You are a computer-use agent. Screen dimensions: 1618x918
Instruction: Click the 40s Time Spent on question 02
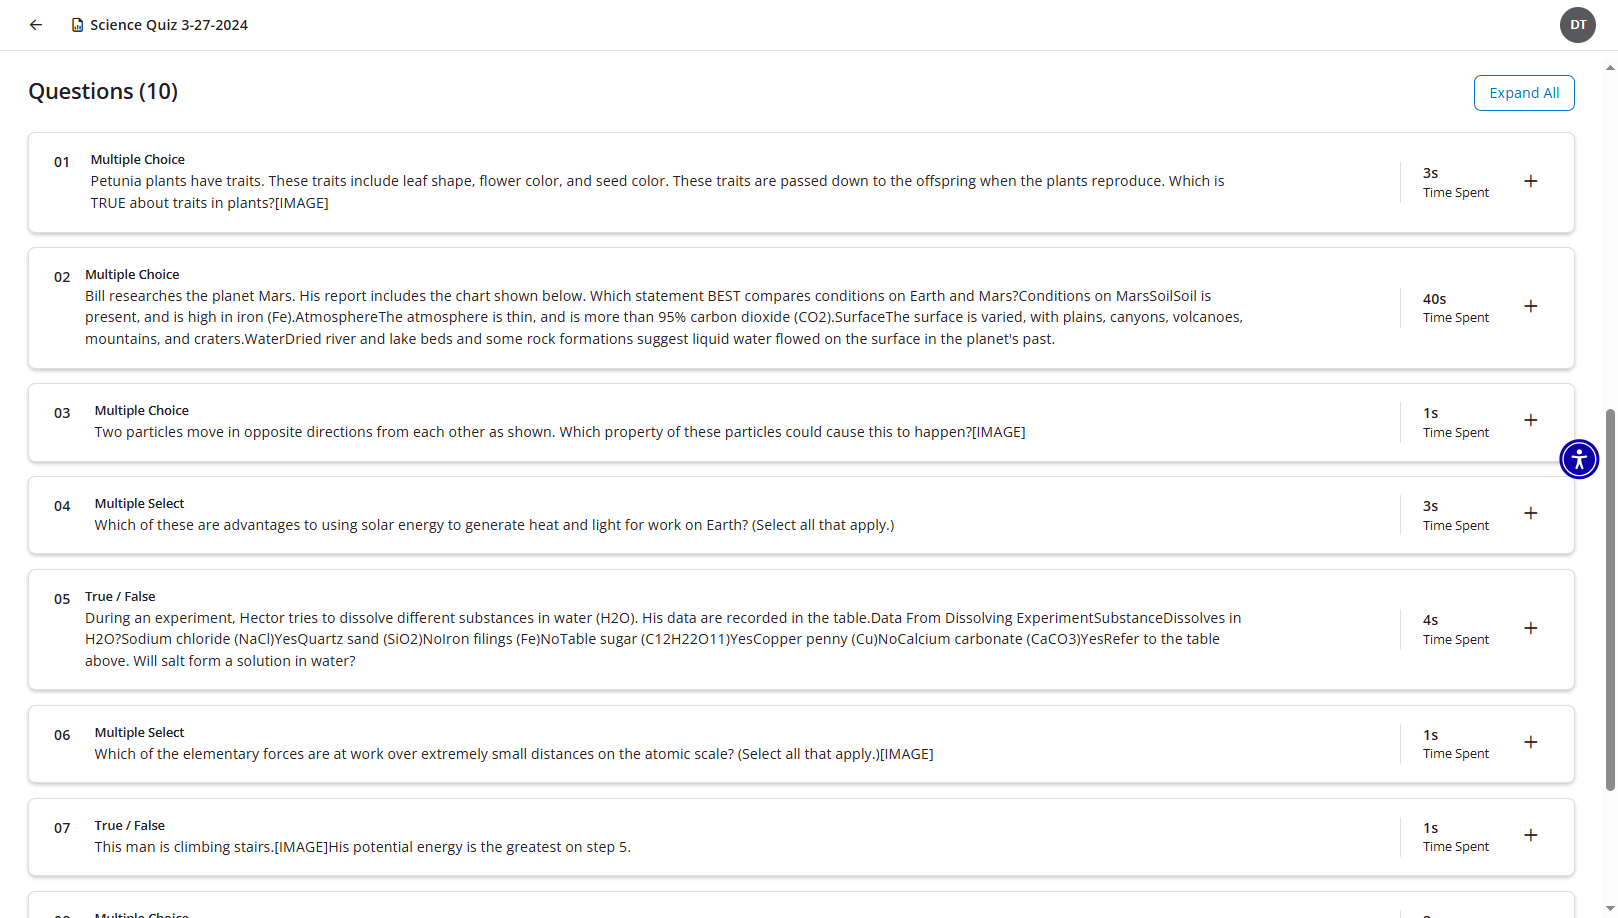(1455, 308)
